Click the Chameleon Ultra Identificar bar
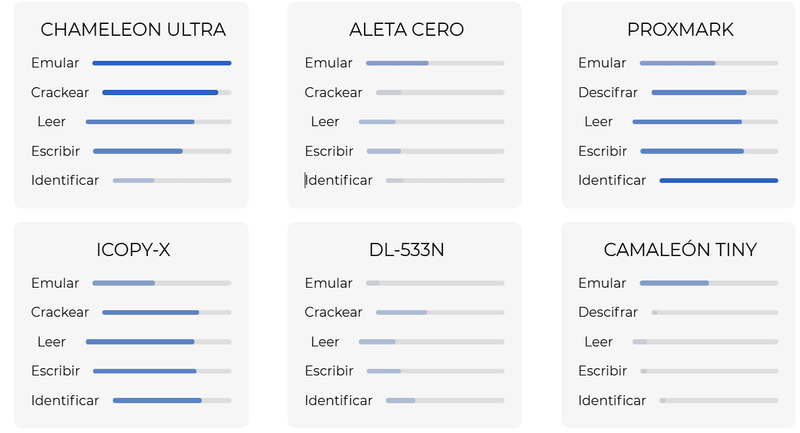The image size is (800, 433). click(172, 181)
